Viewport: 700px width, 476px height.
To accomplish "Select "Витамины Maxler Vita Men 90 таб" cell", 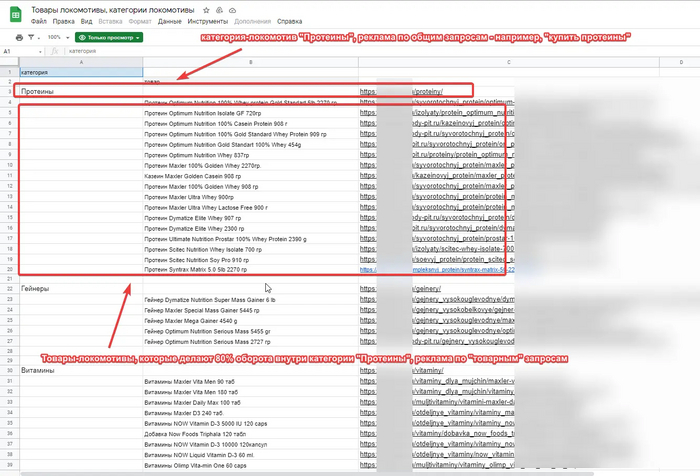I will (x=250, y=382).
